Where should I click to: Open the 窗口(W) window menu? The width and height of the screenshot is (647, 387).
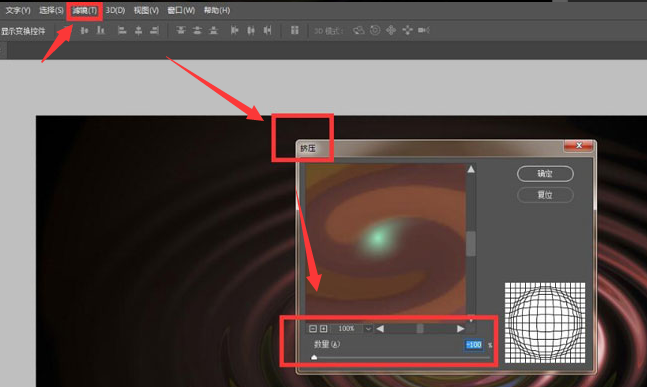click(181, 10)
